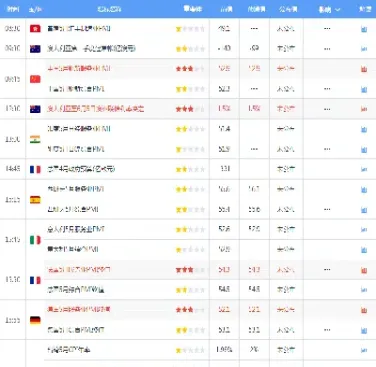Click the China flag icon
The image size is (376, 367).
(35, 79)
